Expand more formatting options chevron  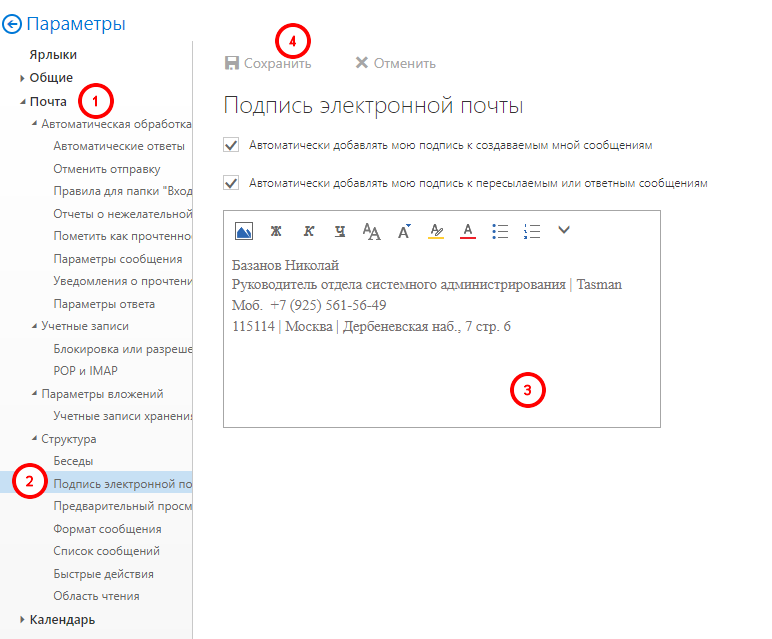tap(564, 230)
